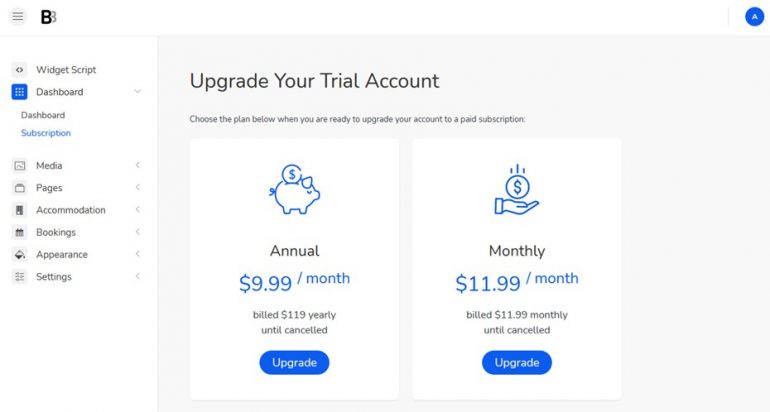
Task: Open the Dashboard submenu link
Action: pyautogui.click(x=43, y=115)
